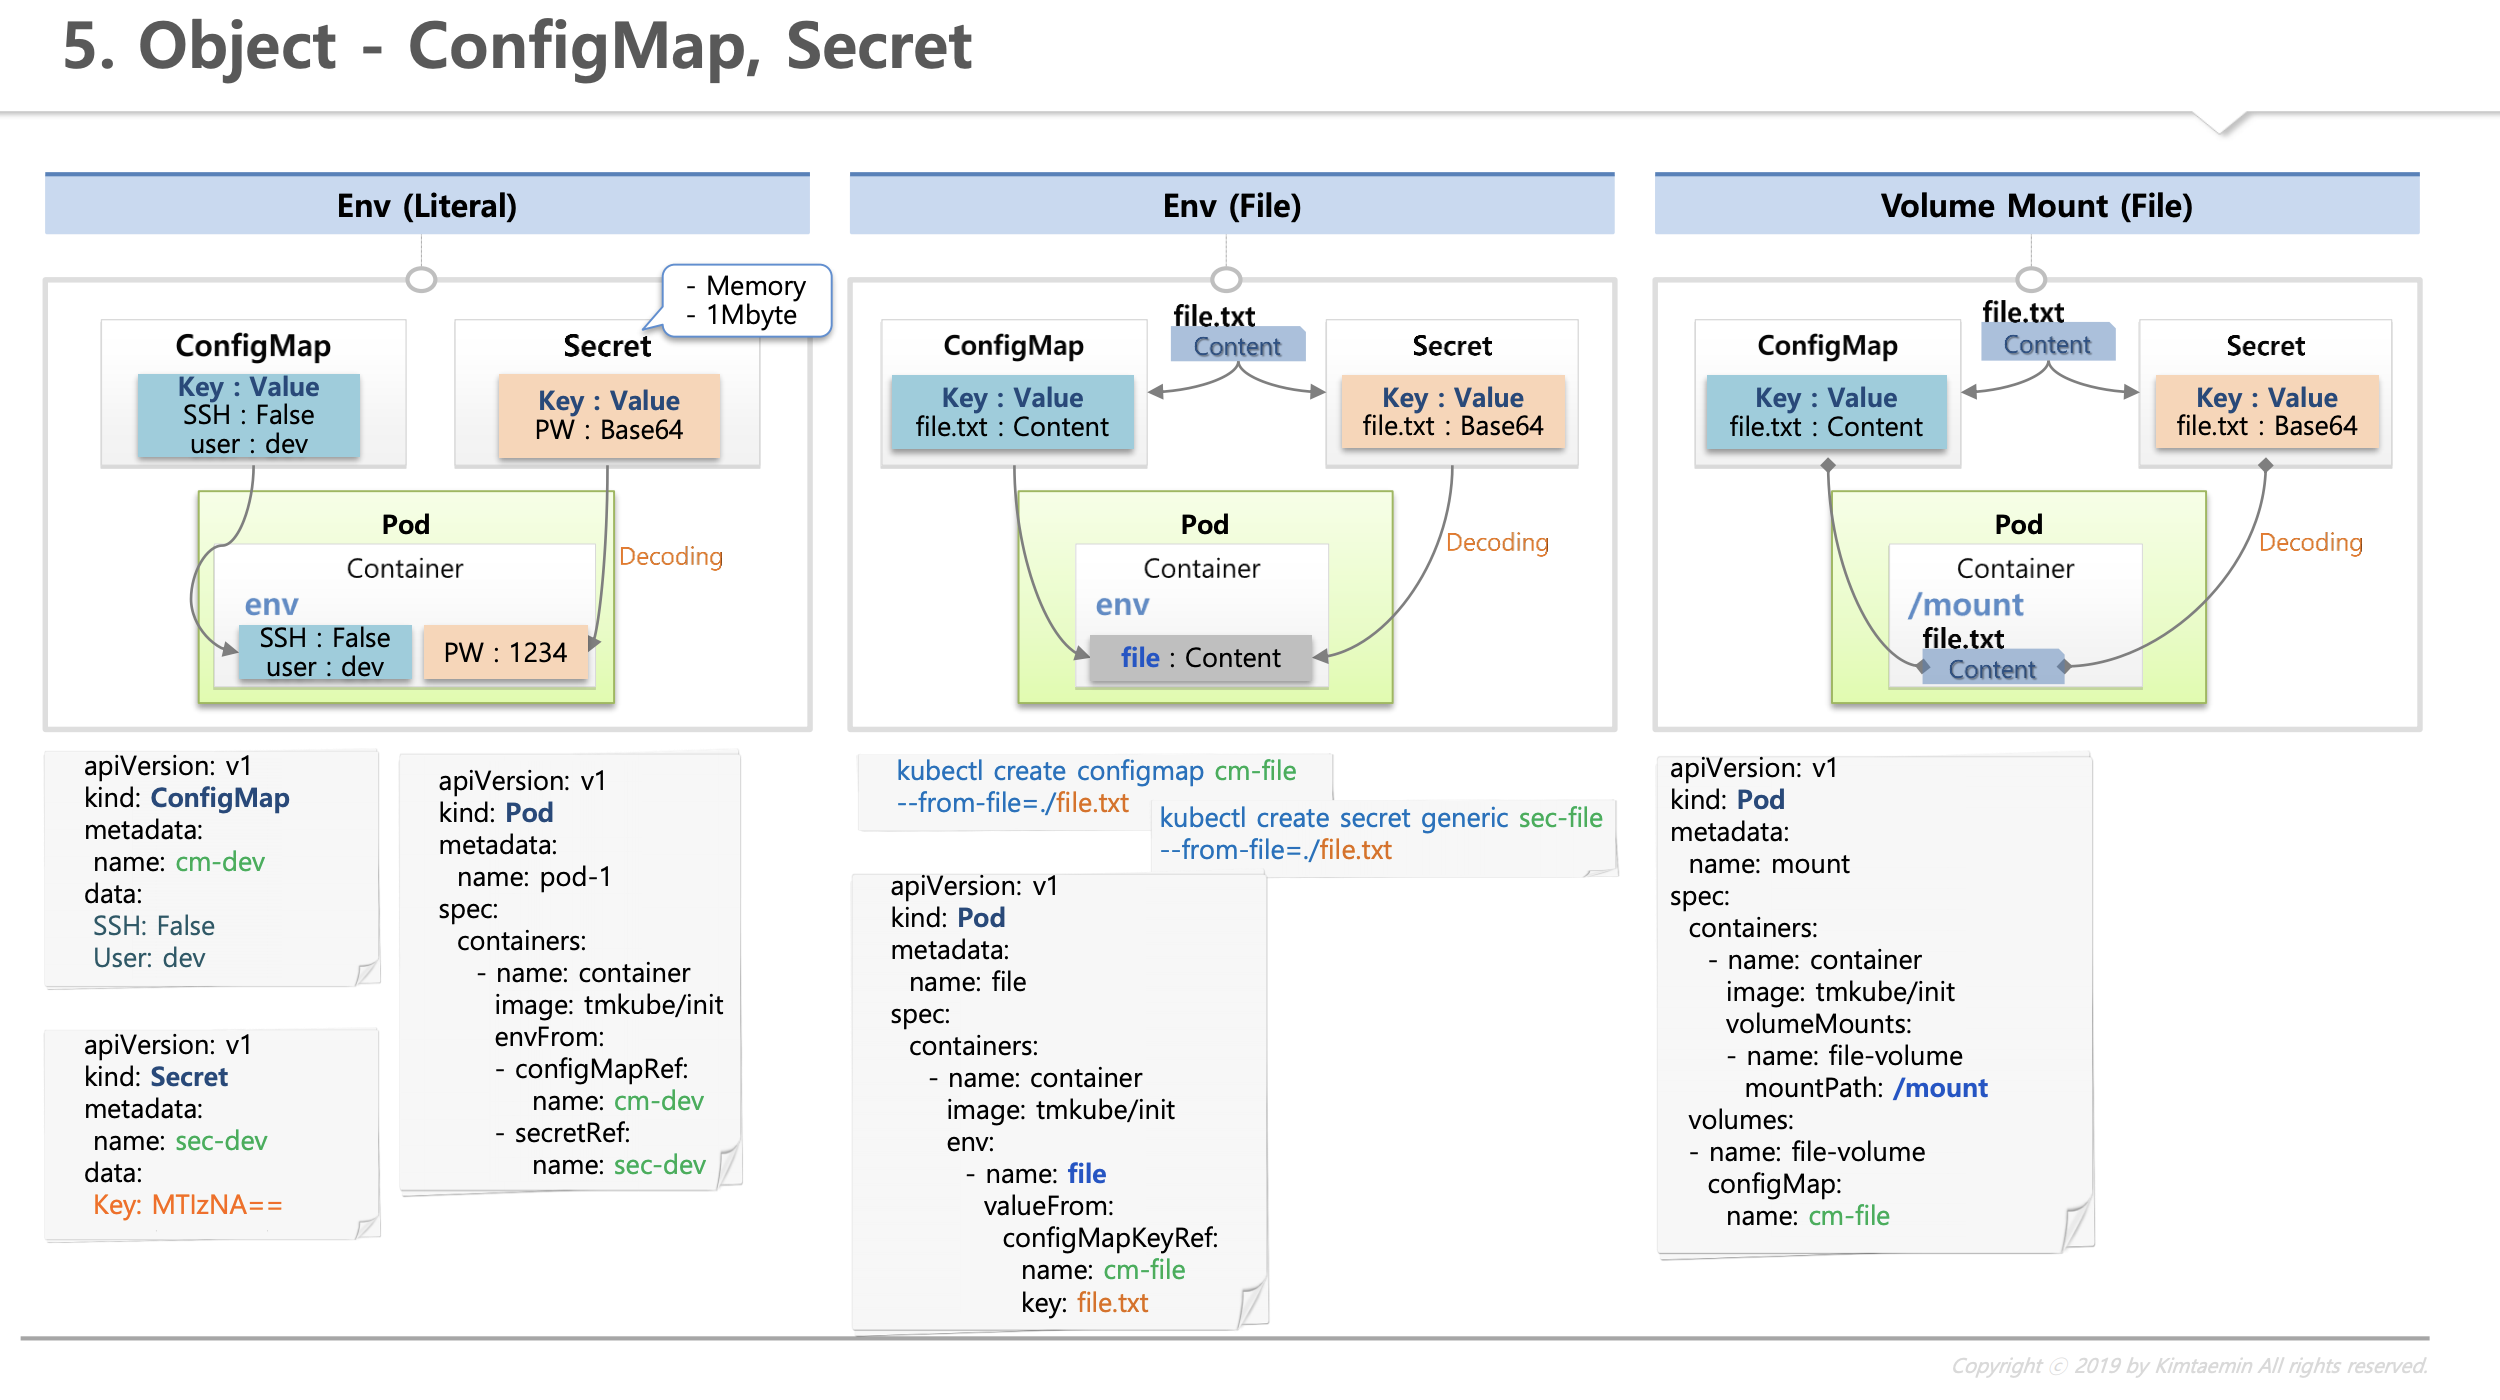Click the 'configMapKeyRef:' line

(1111, 1238)
